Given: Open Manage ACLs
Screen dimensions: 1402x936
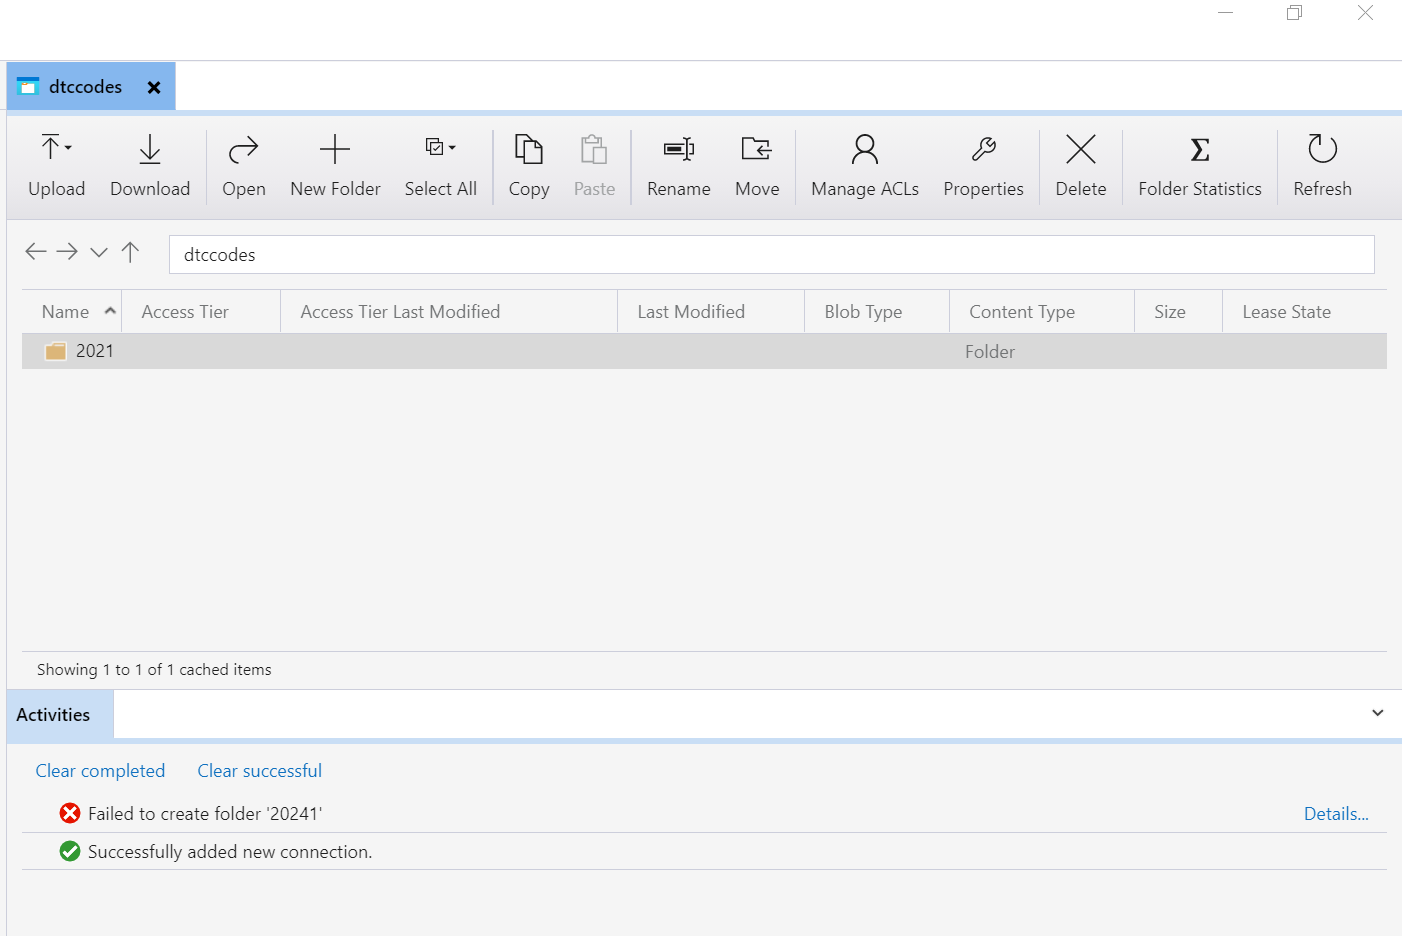Looking at the screenshot, I should pyautogui.click(x=863, y=165).
